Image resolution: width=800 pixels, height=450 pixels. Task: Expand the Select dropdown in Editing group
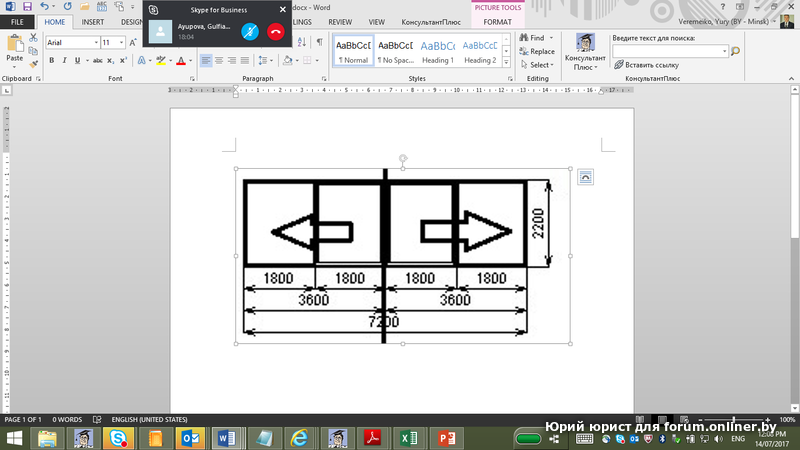540,65
